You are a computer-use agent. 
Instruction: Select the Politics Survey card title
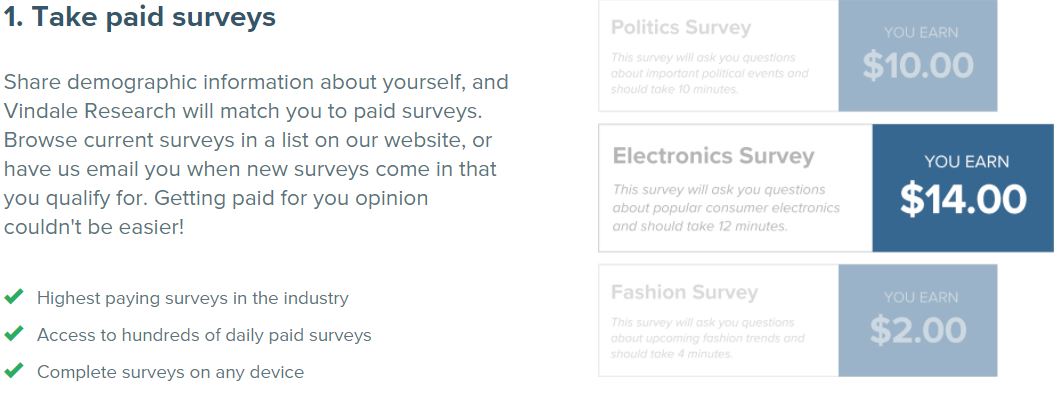click(681, 28)
